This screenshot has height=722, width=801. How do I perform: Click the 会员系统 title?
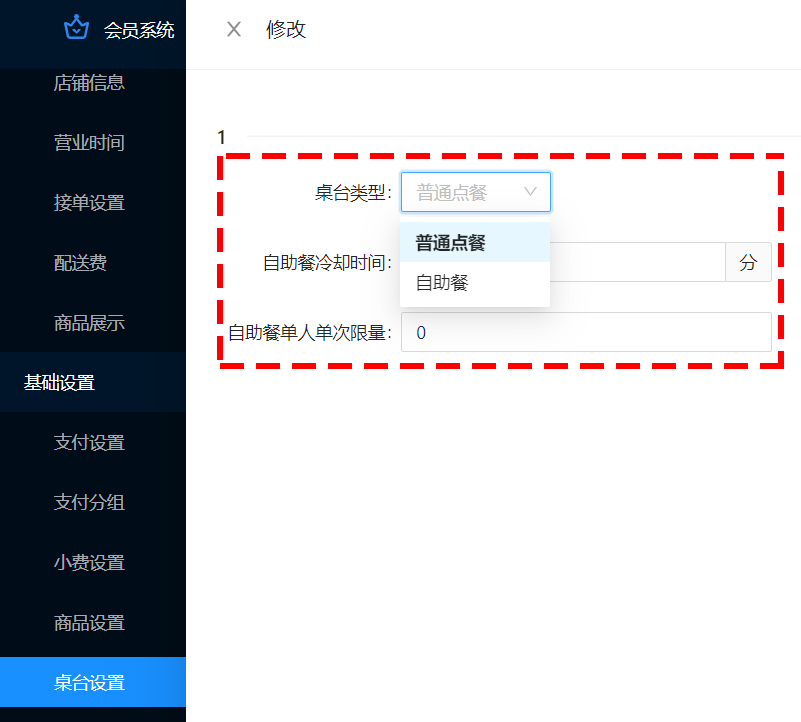click(139, 30)
